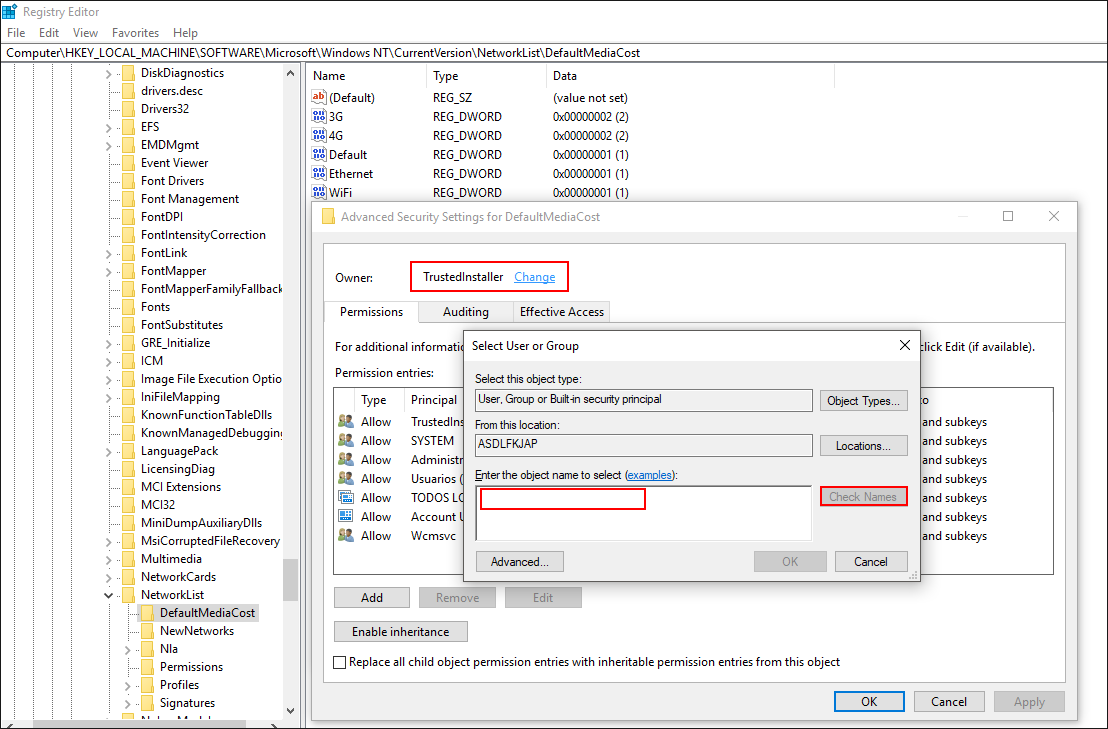The image size is (1108, 729).
Task: Click the registry path address bar
Action: (554, 52)
